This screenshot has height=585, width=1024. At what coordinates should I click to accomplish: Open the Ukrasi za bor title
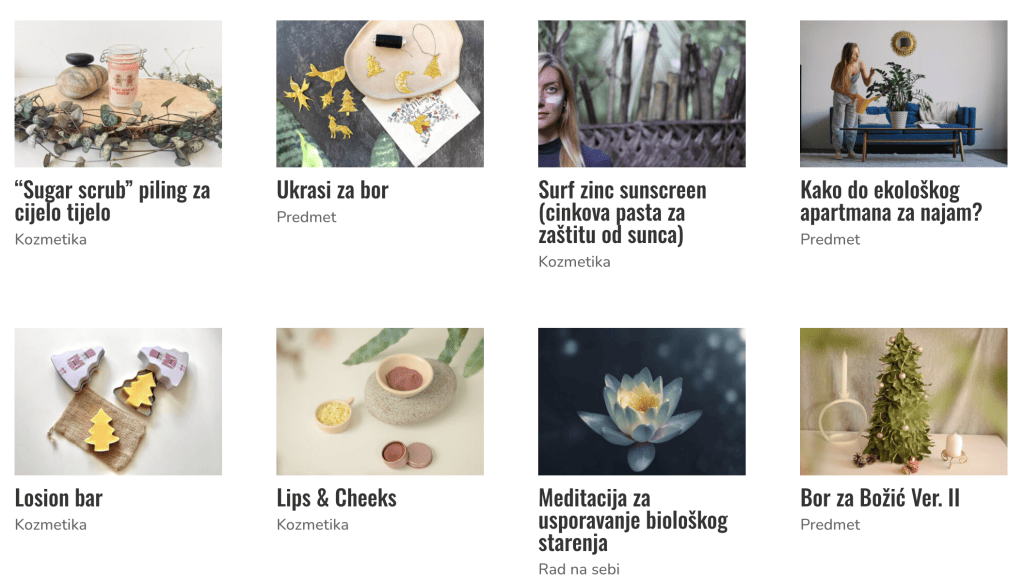click(x=332, y=190)
